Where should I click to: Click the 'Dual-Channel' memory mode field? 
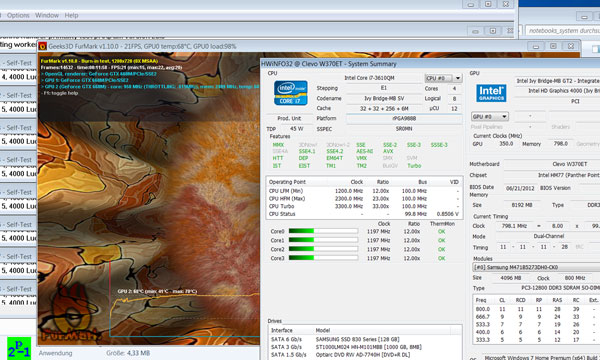(x=548, y=236)
